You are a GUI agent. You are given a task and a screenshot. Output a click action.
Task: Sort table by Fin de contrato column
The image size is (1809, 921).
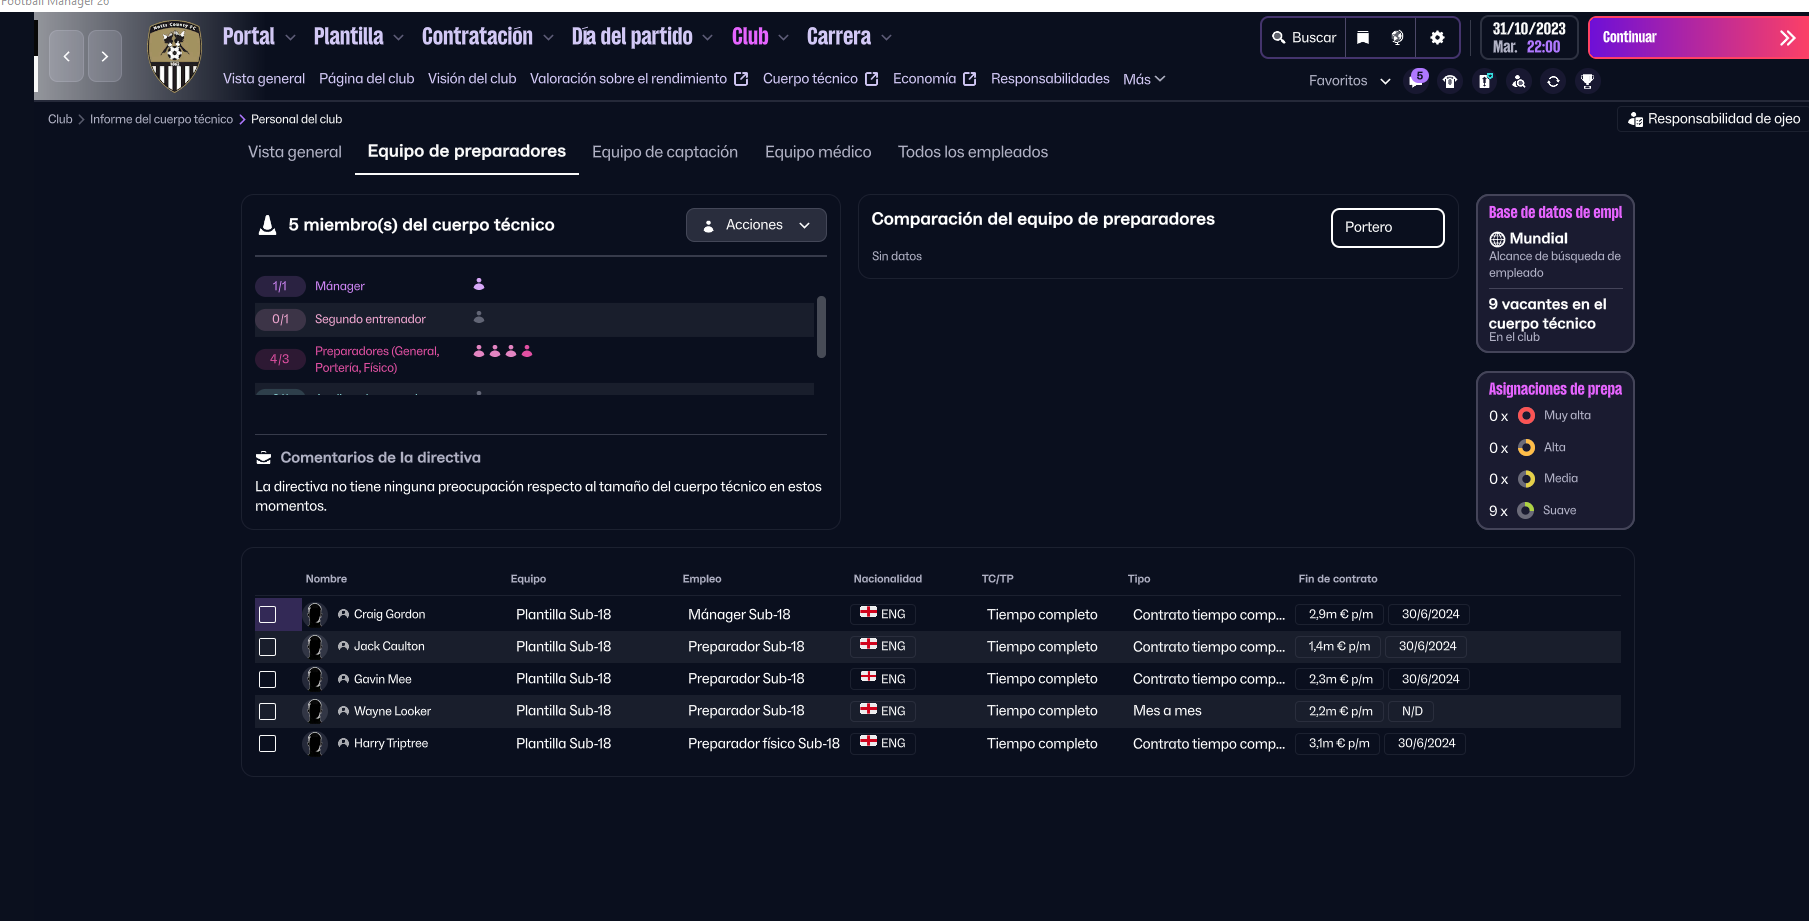[1337, 579]
